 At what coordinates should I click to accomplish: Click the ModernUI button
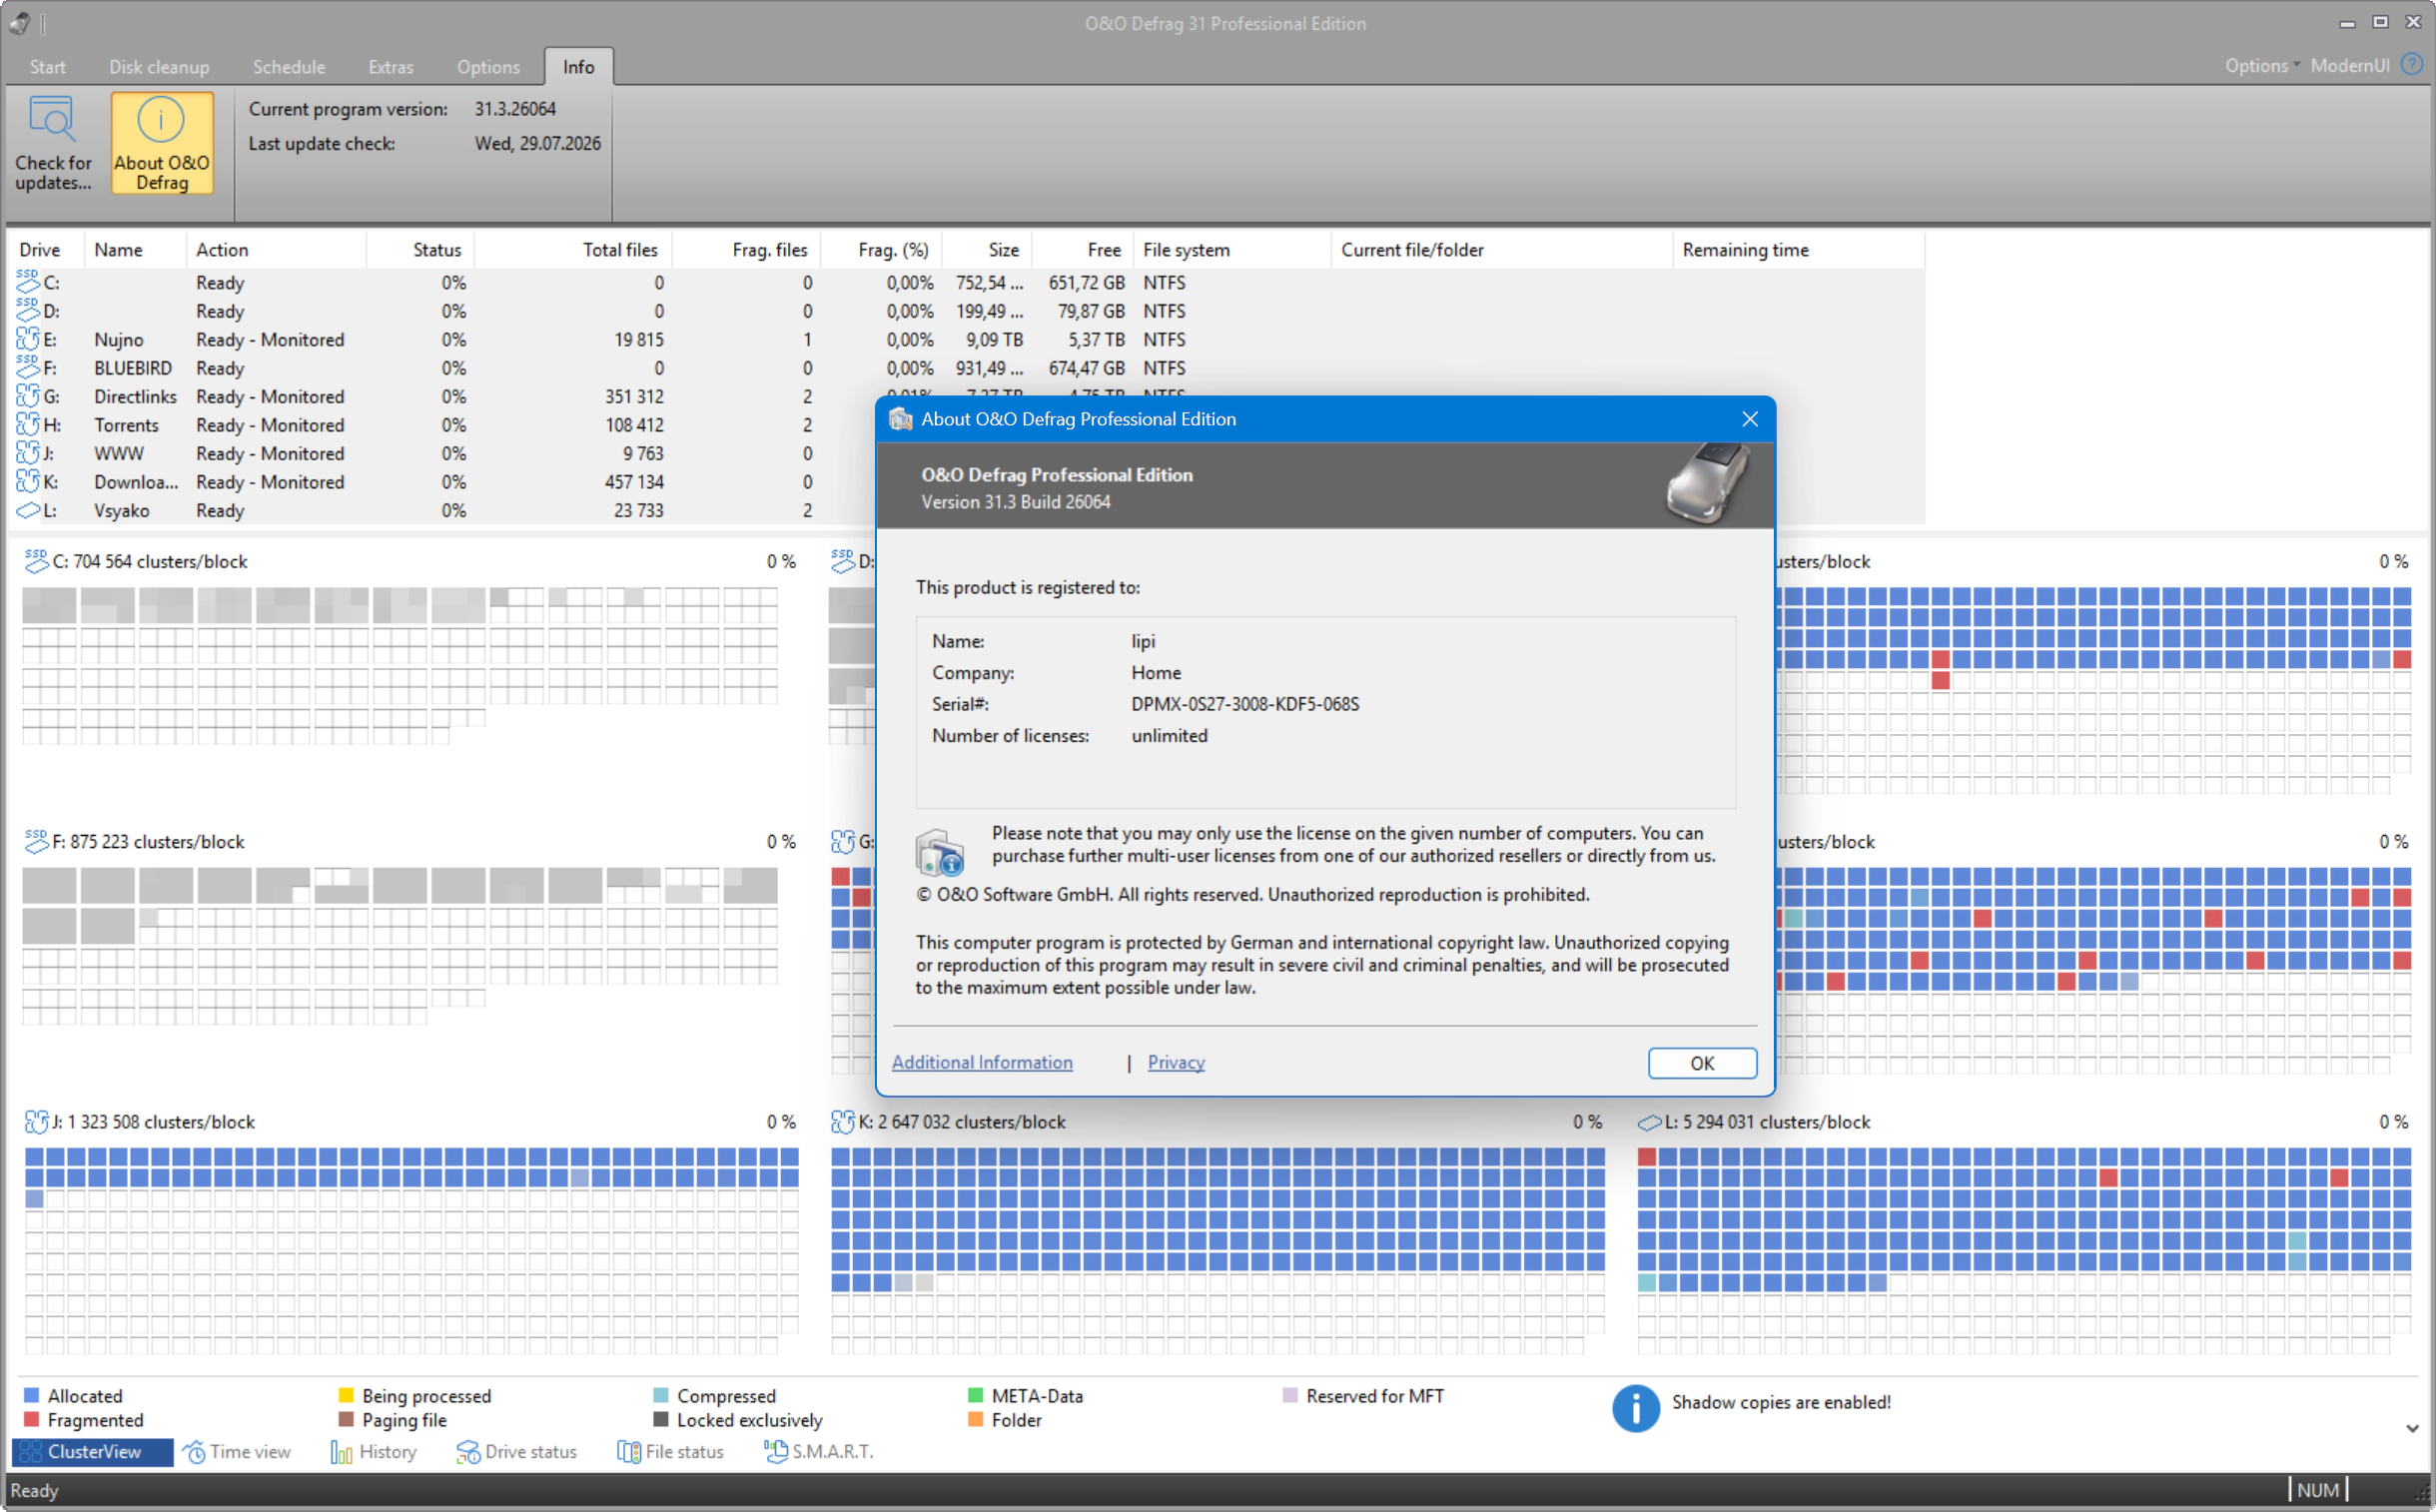(x=2350, y=65)
